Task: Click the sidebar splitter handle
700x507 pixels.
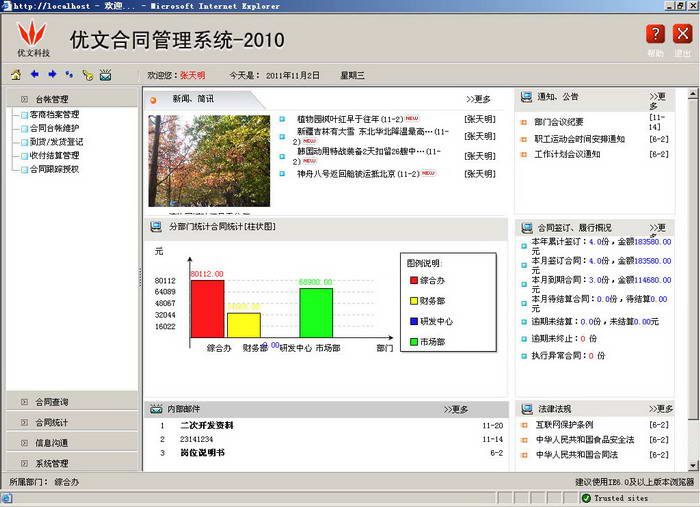Action: 140,278
